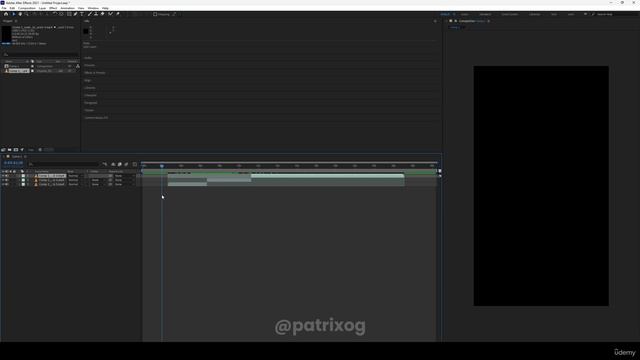Click the snapping options icon beside Snapping
This screenshot has width=640, height=360.
click(x=174, y=14)
